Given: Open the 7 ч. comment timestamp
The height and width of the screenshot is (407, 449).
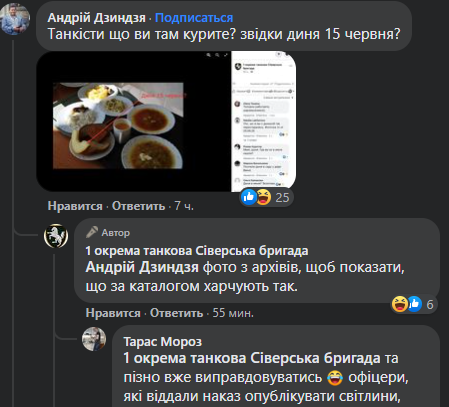Looking at the screenshot, I should (184, 206).
